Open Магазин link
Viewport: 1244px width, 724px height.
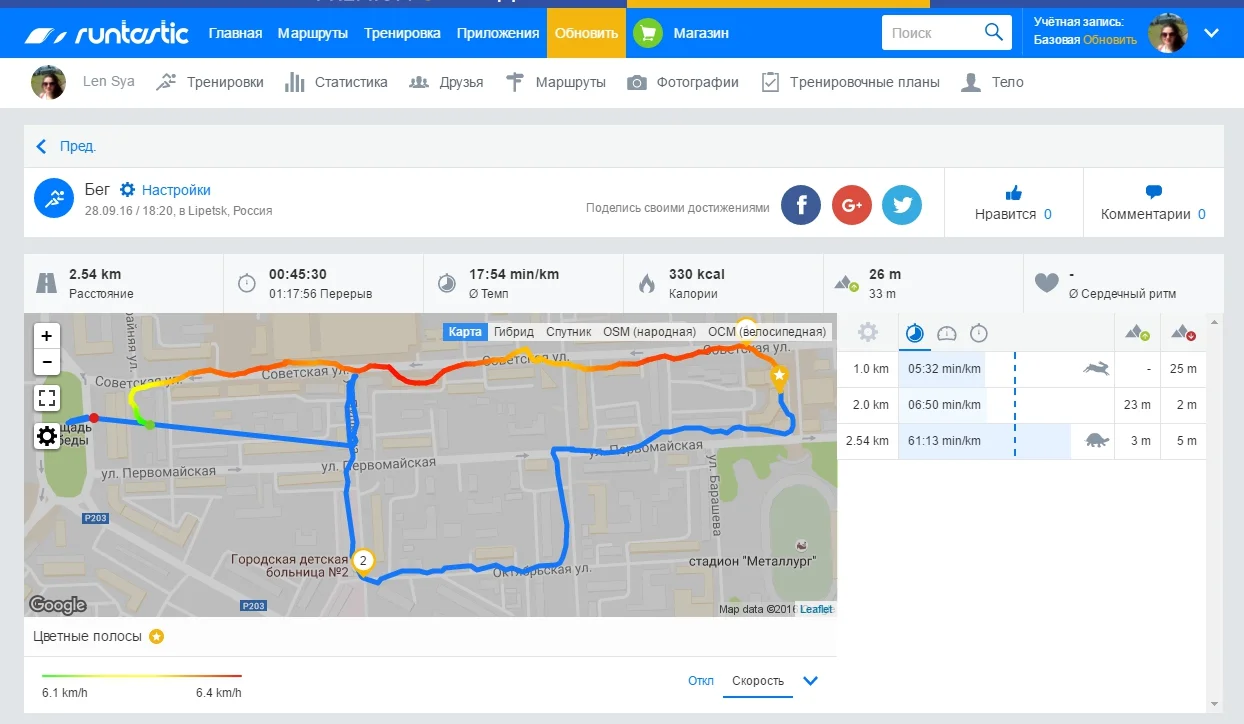[x=701, y=33]
